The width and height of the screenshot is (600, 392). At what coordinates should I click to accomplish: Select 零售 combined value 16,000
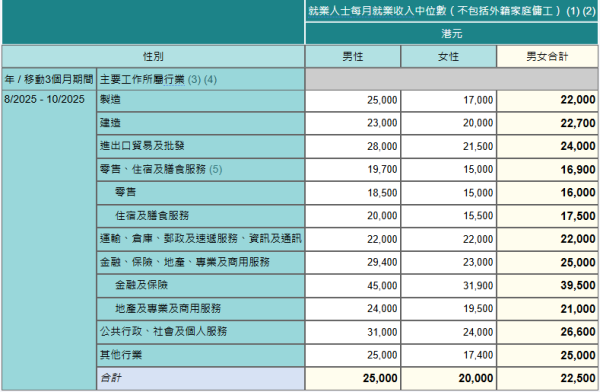click(x=547, y=193)
